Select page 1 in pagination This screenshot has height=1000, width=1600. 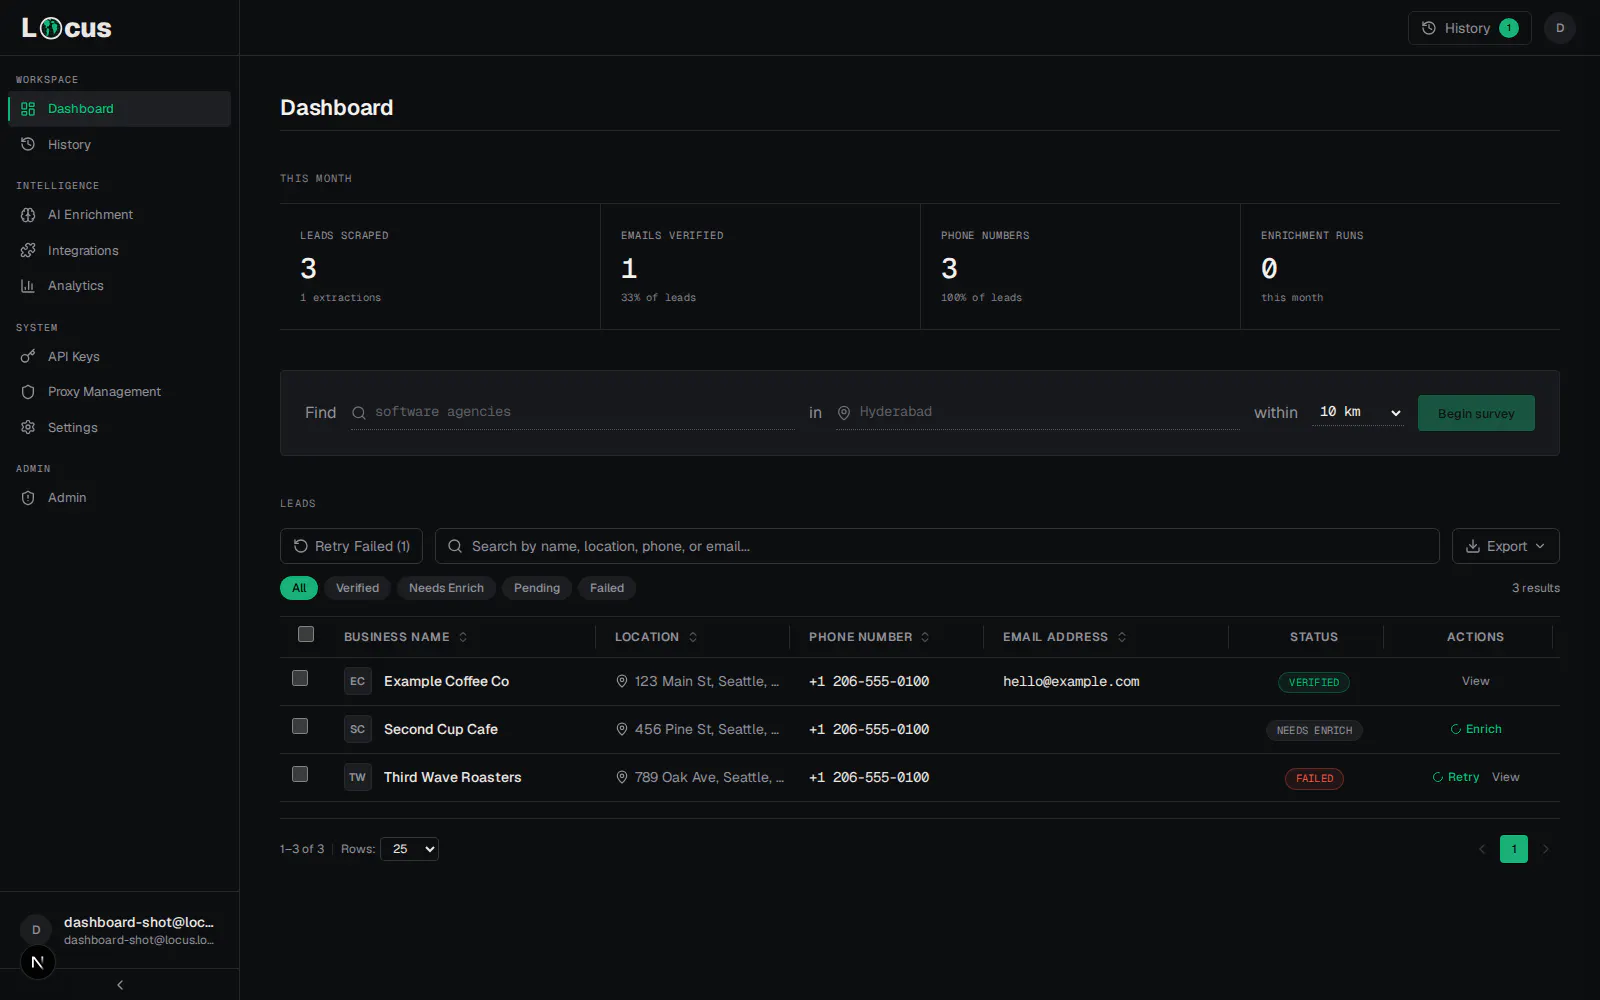[1514, 849]
